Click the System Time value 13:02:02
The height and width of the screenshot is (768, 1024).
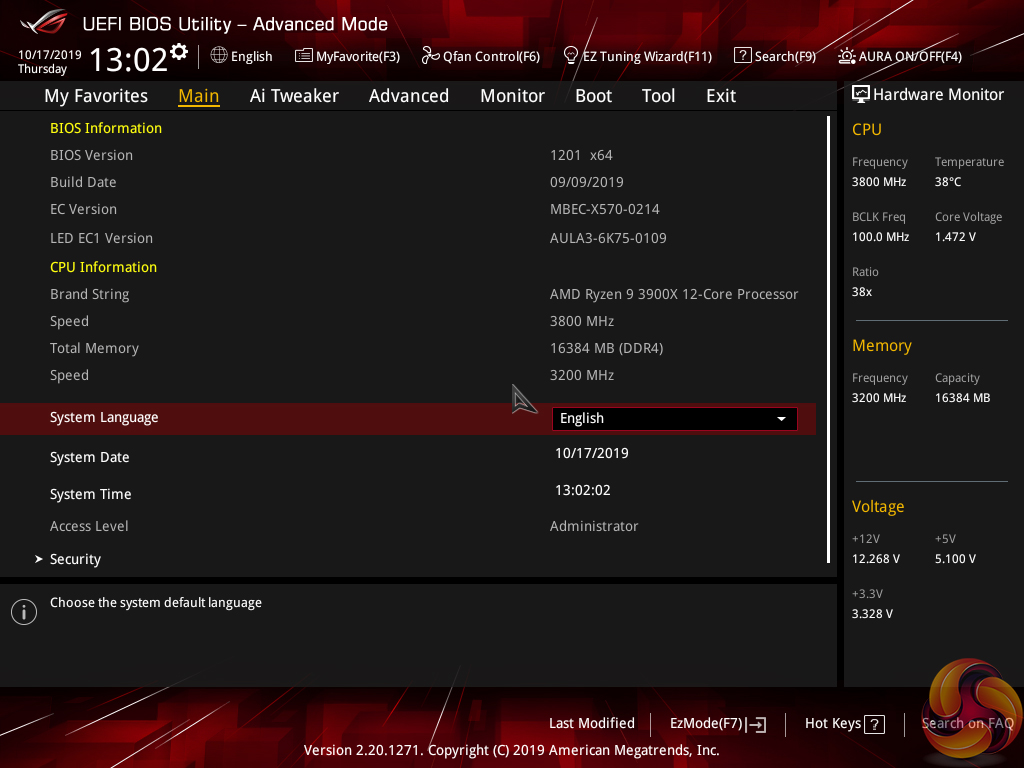click(583, 490)
